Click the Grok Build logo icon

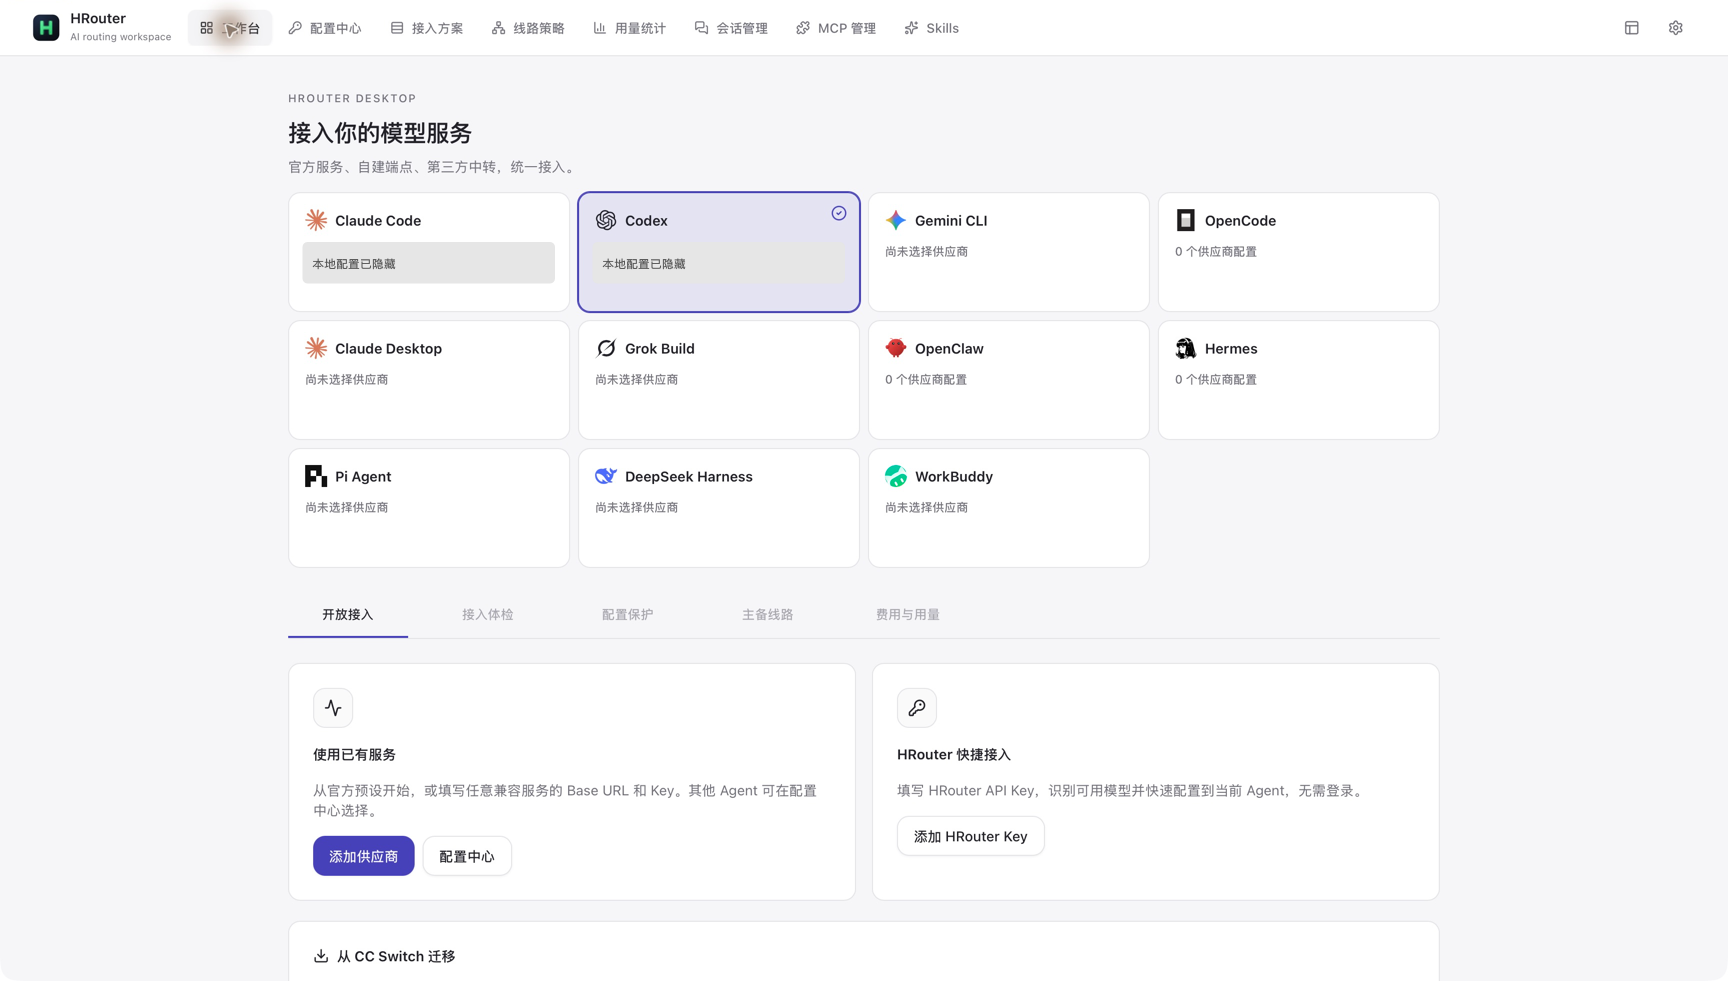click(606, 348)
